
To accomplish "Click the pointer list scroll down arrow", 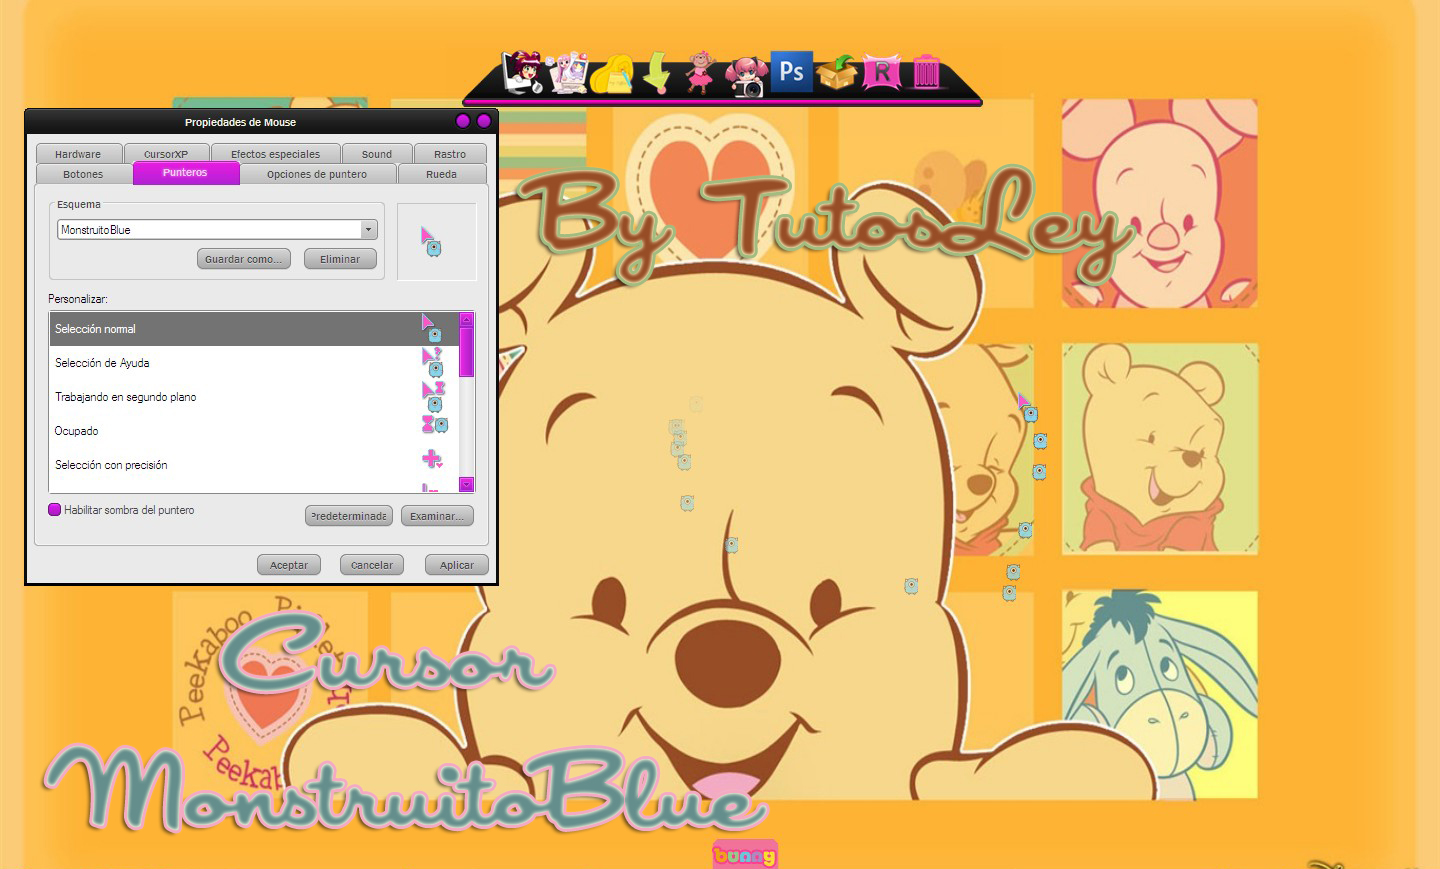I will (466, 485).
